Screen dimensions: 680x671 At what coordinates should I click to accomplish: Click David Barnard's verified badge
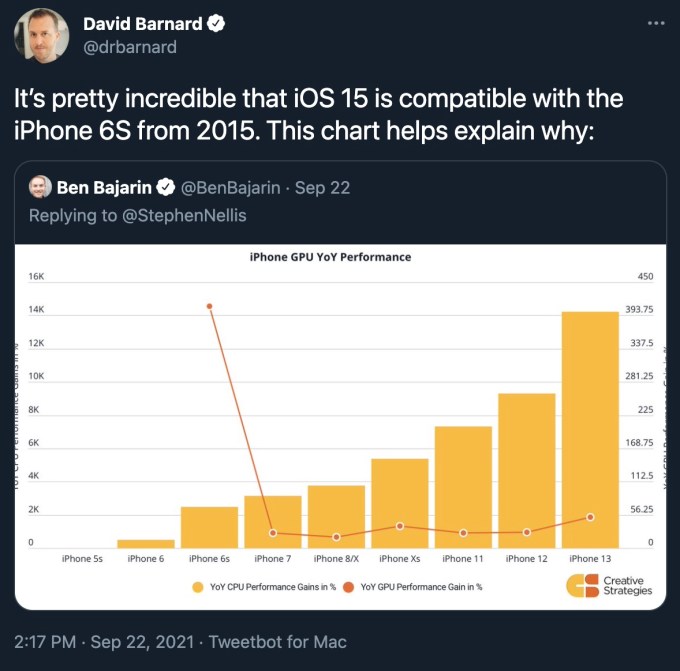(x=215, y=24)
